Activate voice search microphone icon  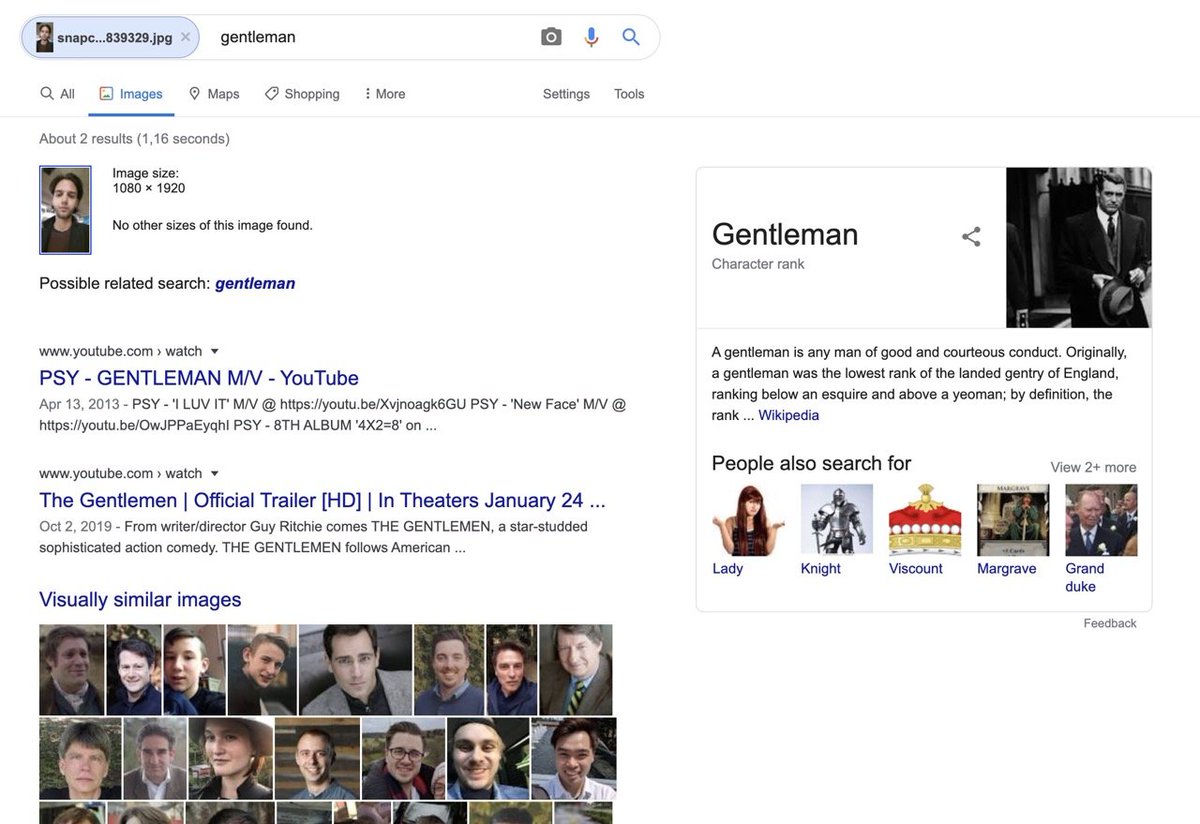pos(591,37)
